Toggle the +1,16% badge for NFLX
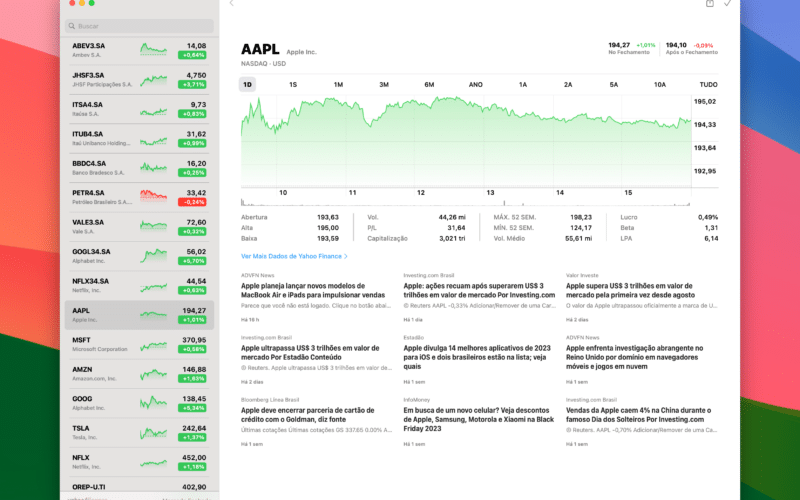 pos(192,467)
